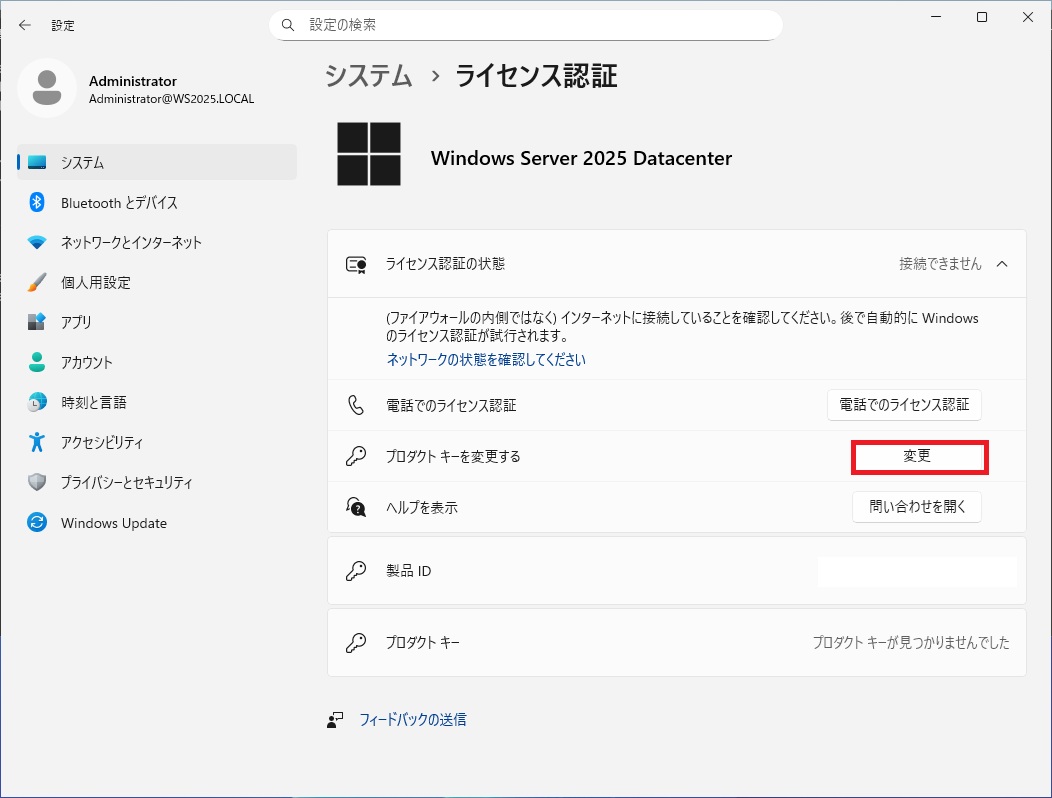Click the key icon in プロダクト キー row
The image size is (1052, 798).
coord(356,642)
